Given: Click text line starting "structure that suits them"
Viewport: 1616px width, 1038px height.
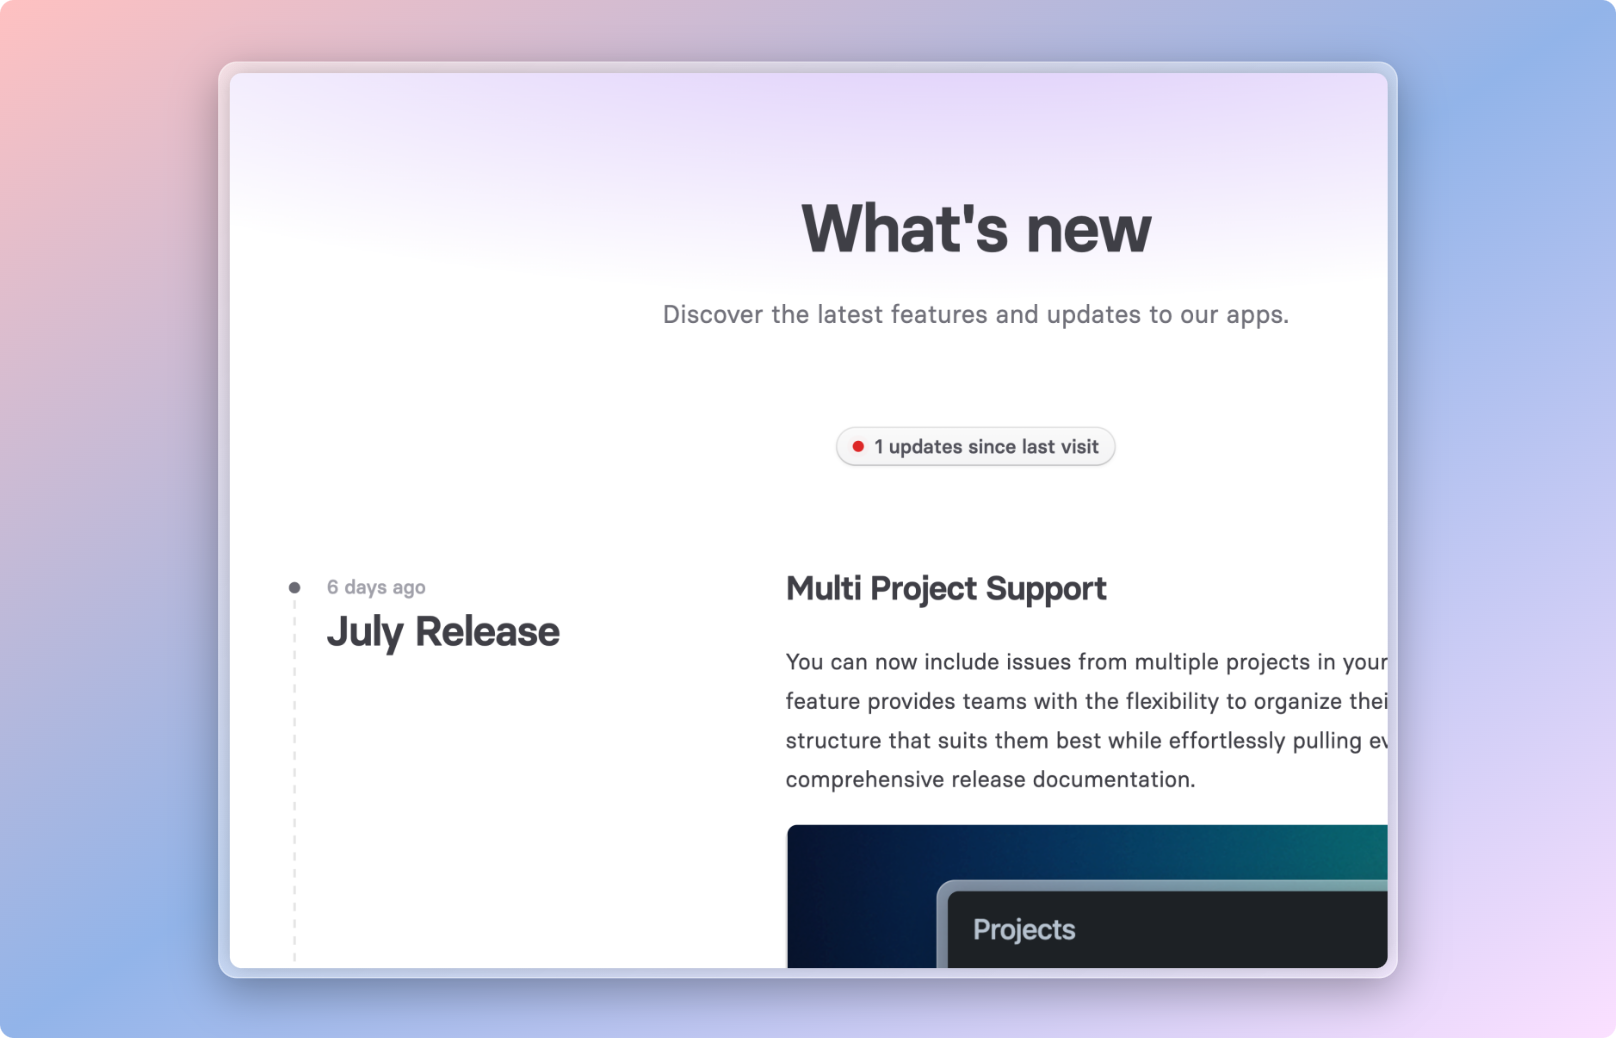Looking at the screenshot, I should tap(1085, 741).
